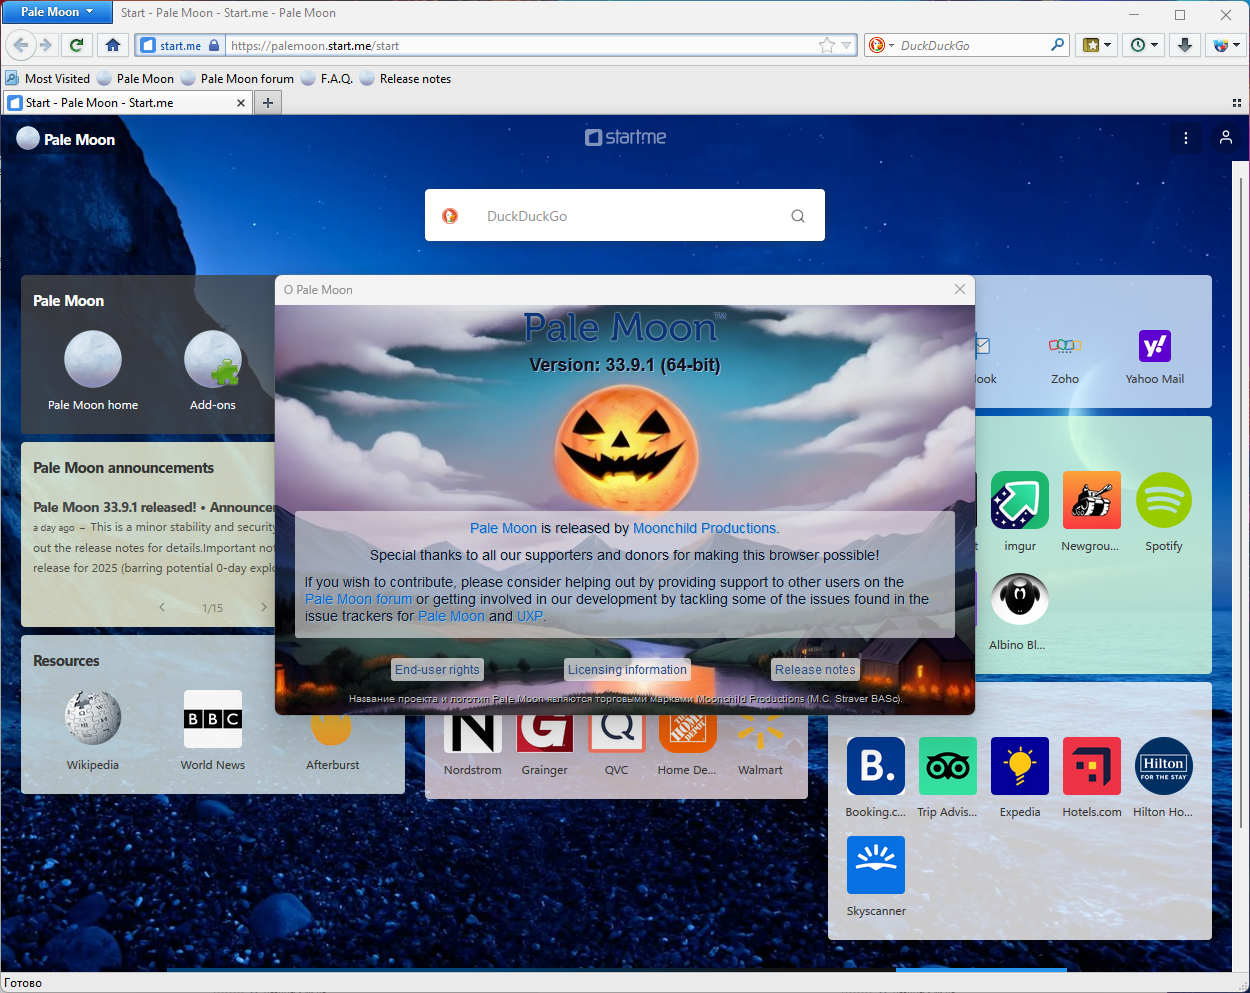Image resolution: width=1250 pixels, height=993 pixels.
Task: Open the Hotels.com tile
Action: 1092,778
